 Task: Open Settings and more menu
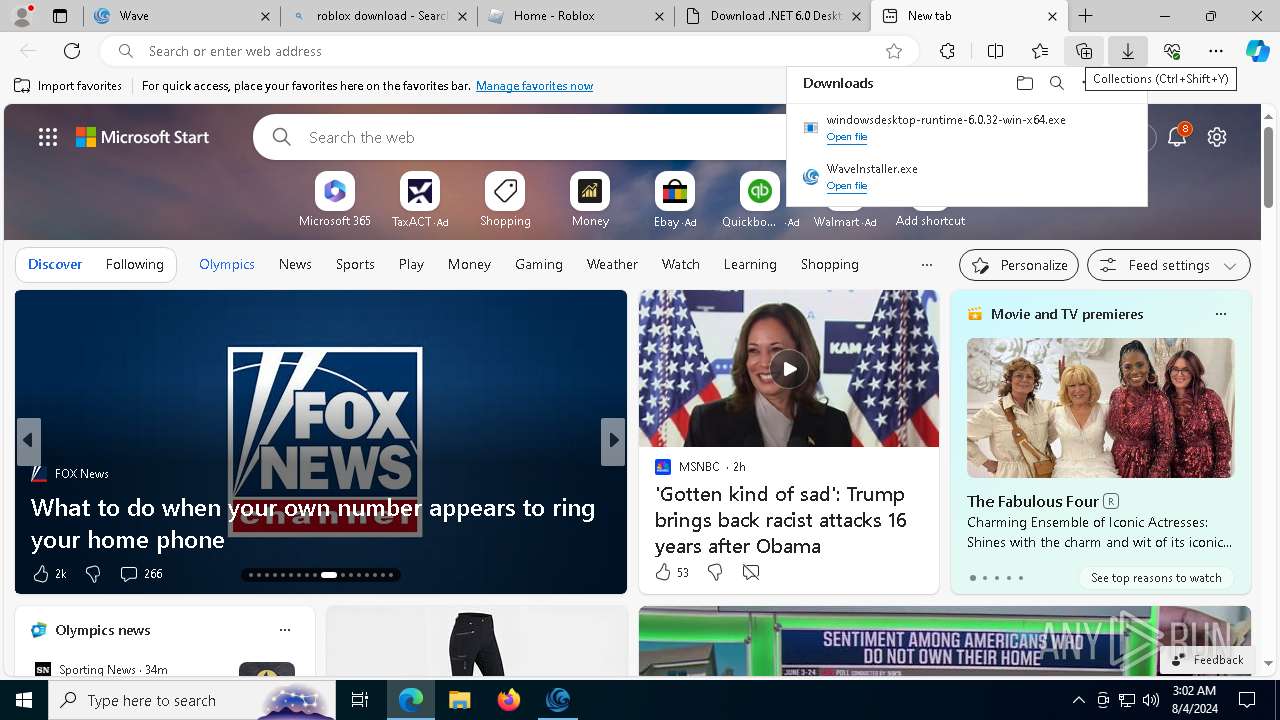(x=1215, y=51)
